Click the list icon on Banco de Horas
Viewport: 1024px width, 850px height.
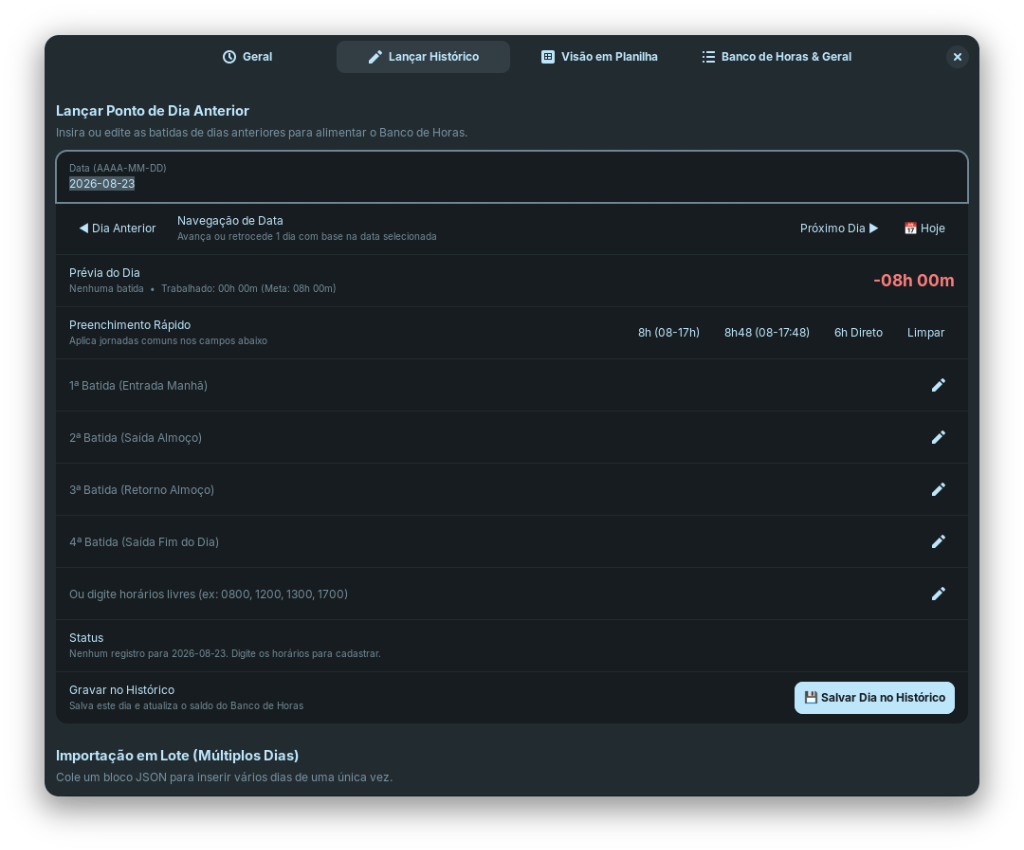(x=709, y=57)
